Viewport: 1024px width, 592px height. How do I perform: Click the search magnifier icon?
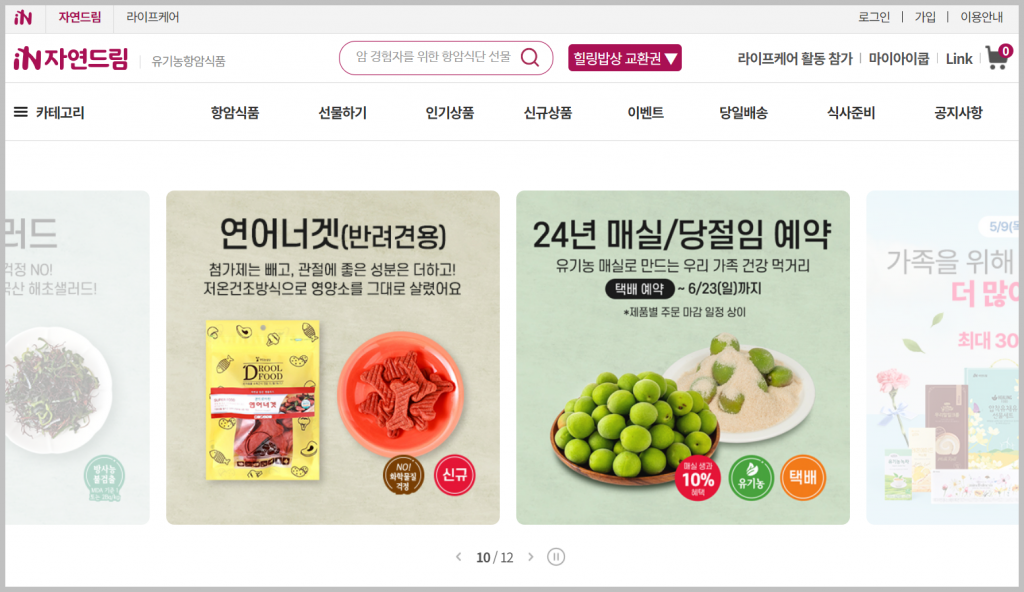[530, 58]
